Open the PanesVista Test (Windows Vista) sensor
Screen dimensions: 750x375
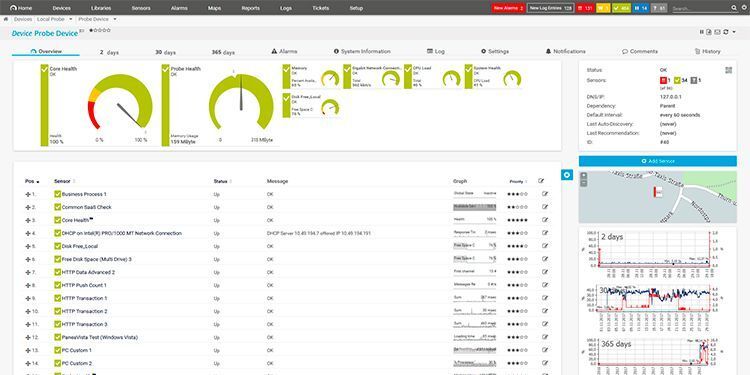100,337
